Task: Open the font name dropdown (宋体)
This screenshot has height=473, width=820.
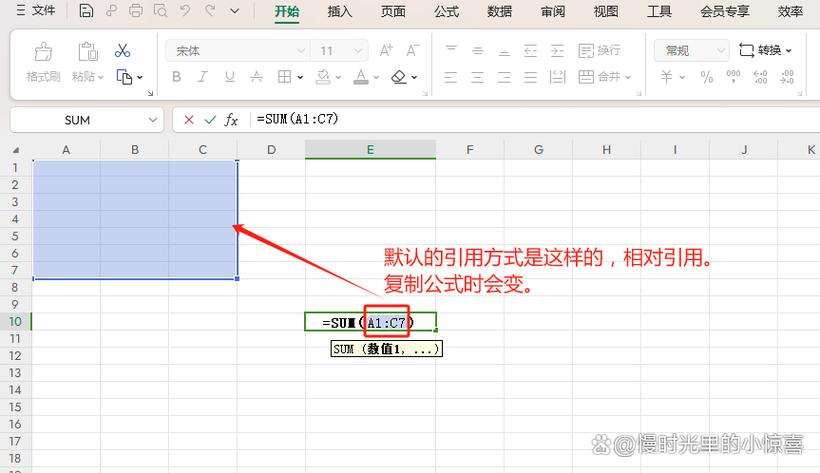Action: (x=301, y=51)
